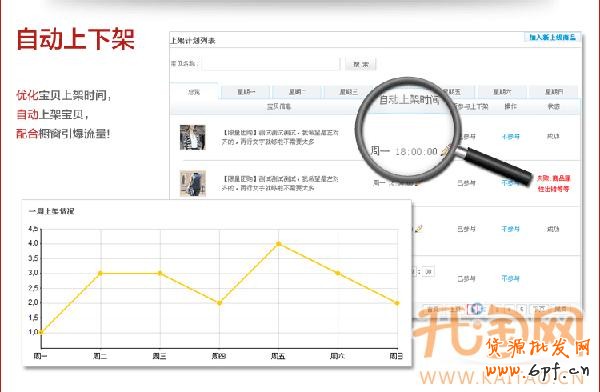600x392 pixels.
Task: Switch to the 星期二 tab
Action: pos(297,92)
